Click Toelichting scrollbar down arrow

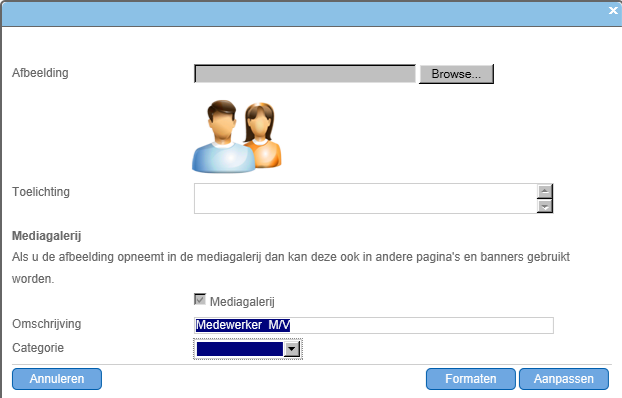point(545,206)
